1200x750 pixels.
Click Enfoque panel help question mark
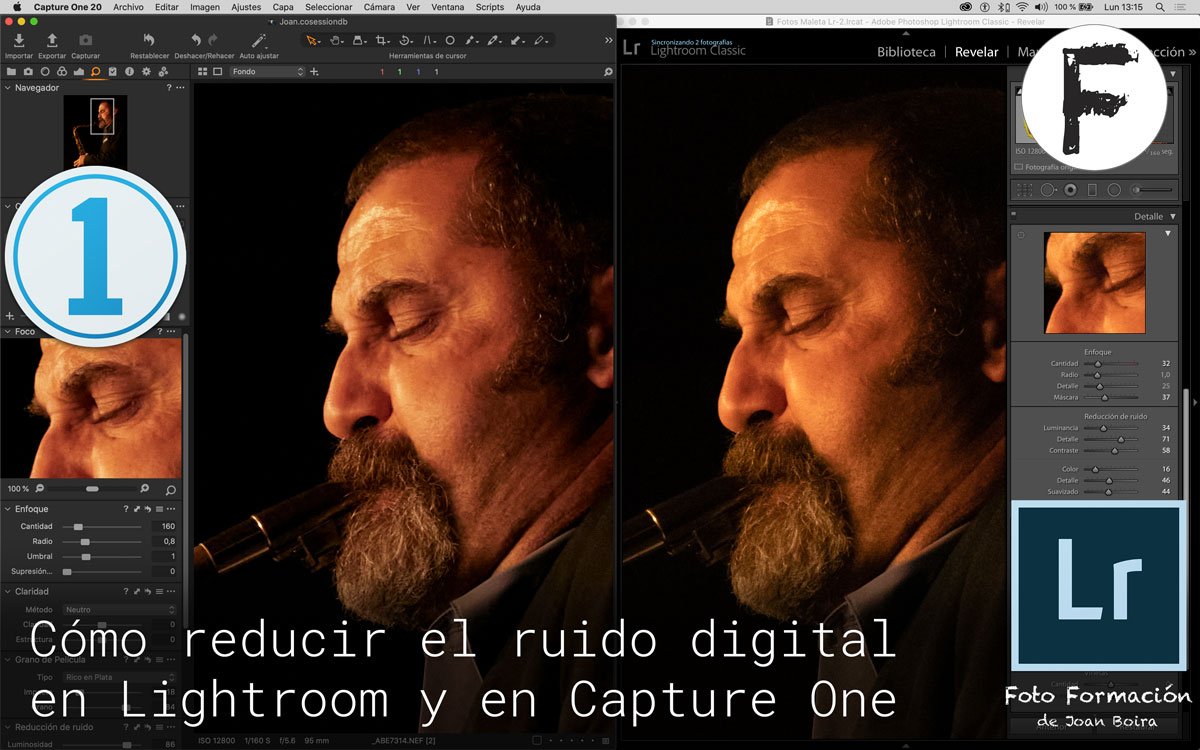pyautogui.click(x=126, y=509)
